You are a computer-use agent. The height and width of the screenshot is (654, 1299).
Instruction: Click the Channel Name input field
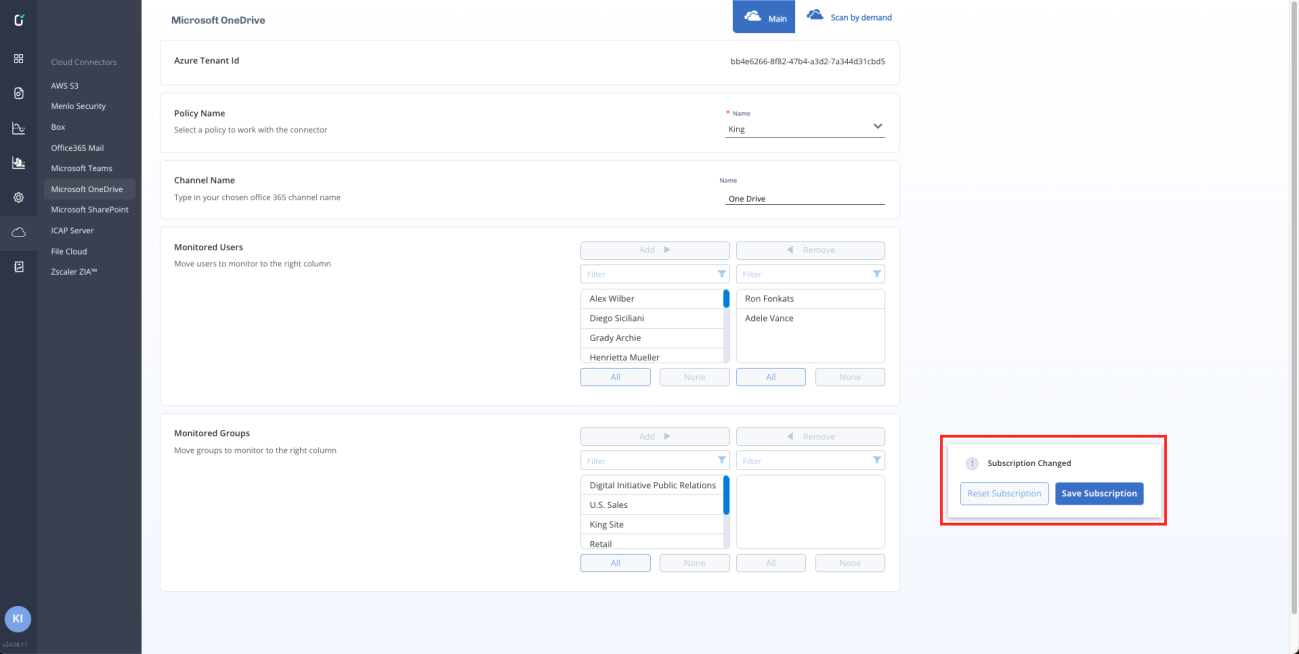pos(805,198)
